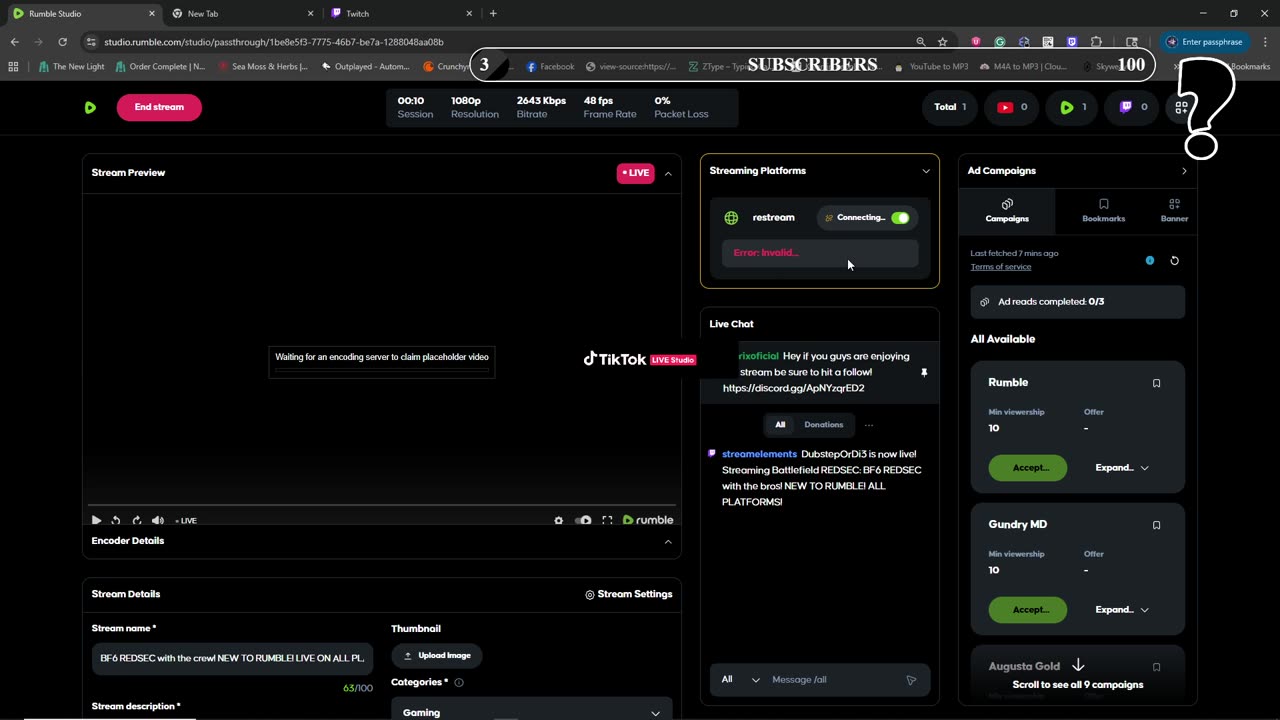Screen dimensions: 1280x720
Task: Click the Twitch viewer count icon
Action: click(1126, 107)
